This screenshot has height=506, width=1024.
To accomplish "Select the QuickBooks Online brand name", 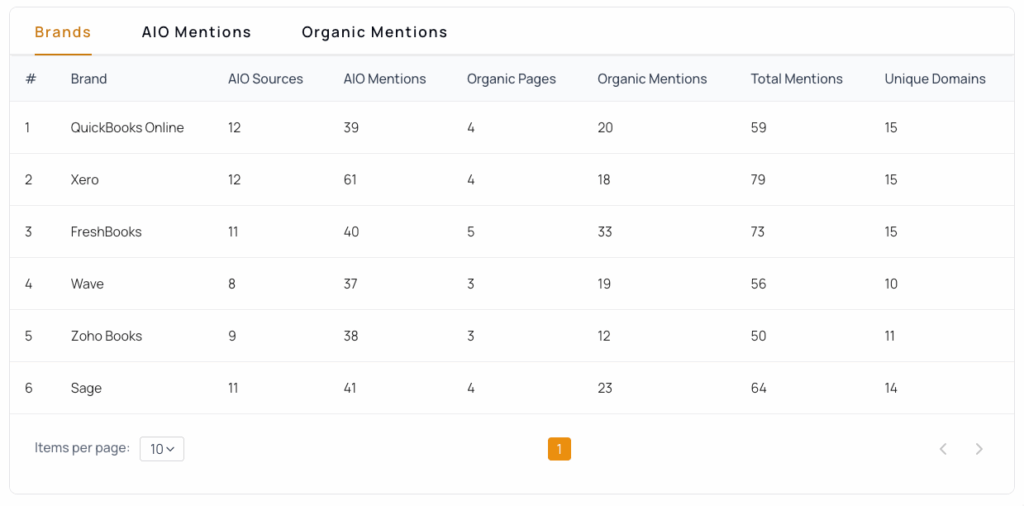I will pos(127,128).
